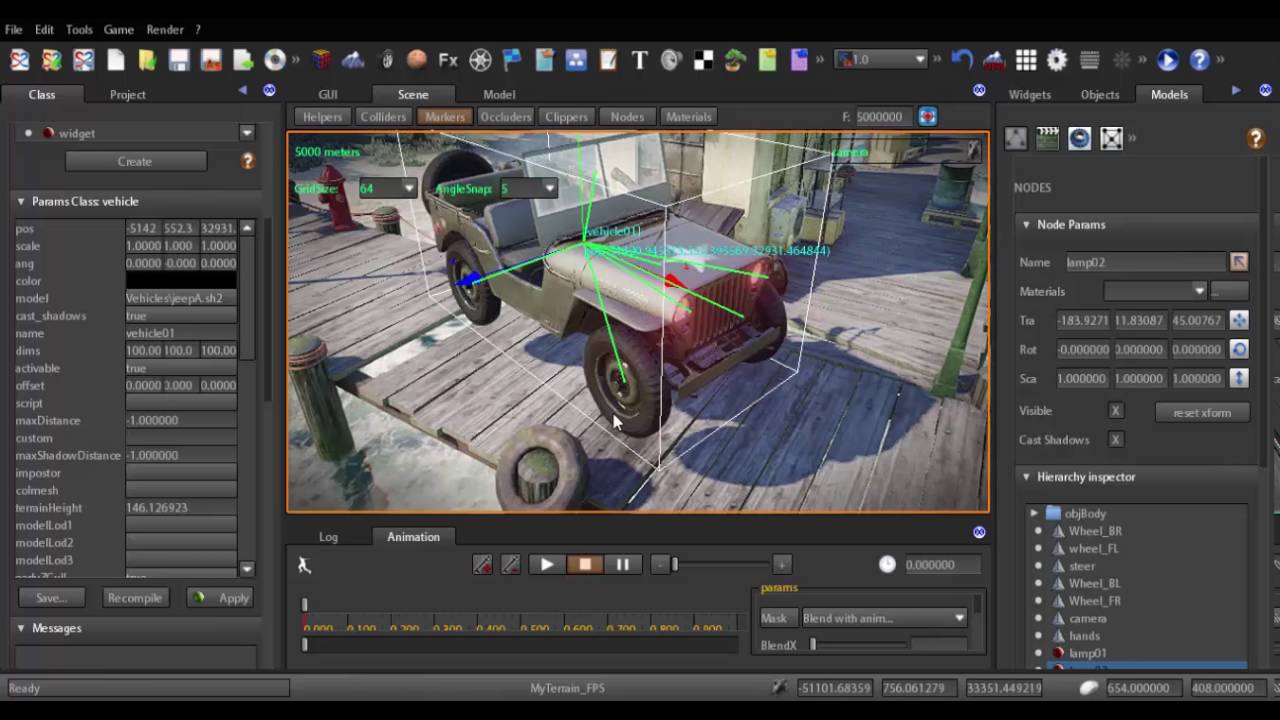Collapse the Node Params section
Viewport: 1280px width, 720px height.
(1026, 225)
